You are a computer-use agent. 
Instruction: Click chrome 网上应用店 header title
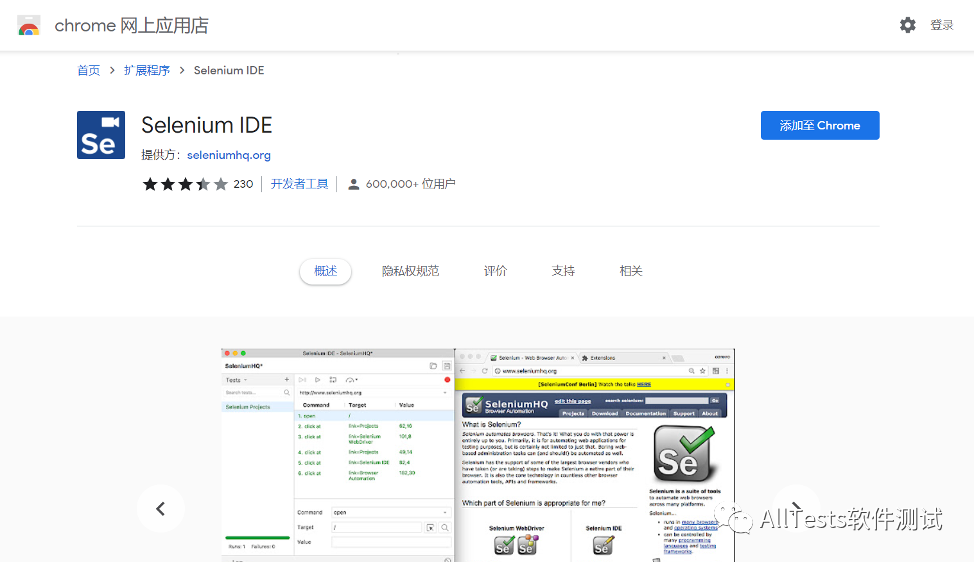132,25
